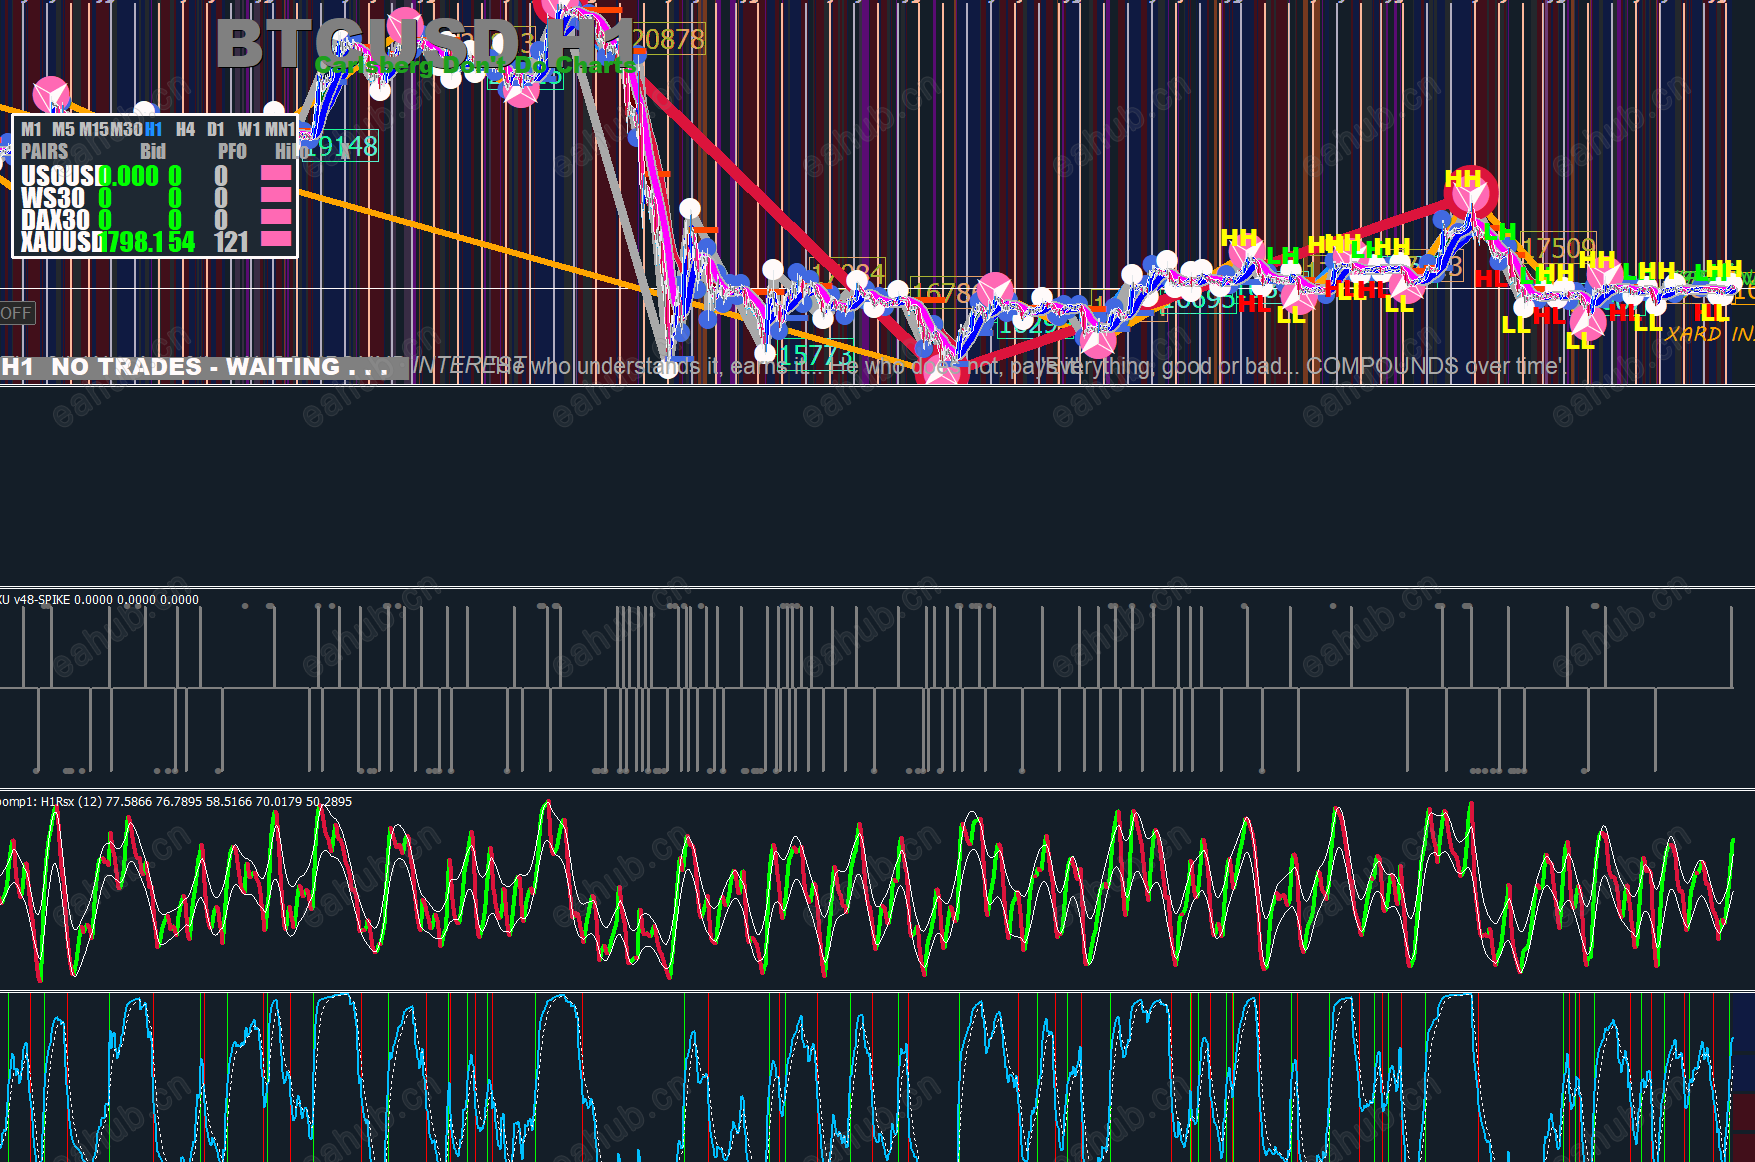Click the 19148 price label
1755x1162 pixels.
point(343,147)
